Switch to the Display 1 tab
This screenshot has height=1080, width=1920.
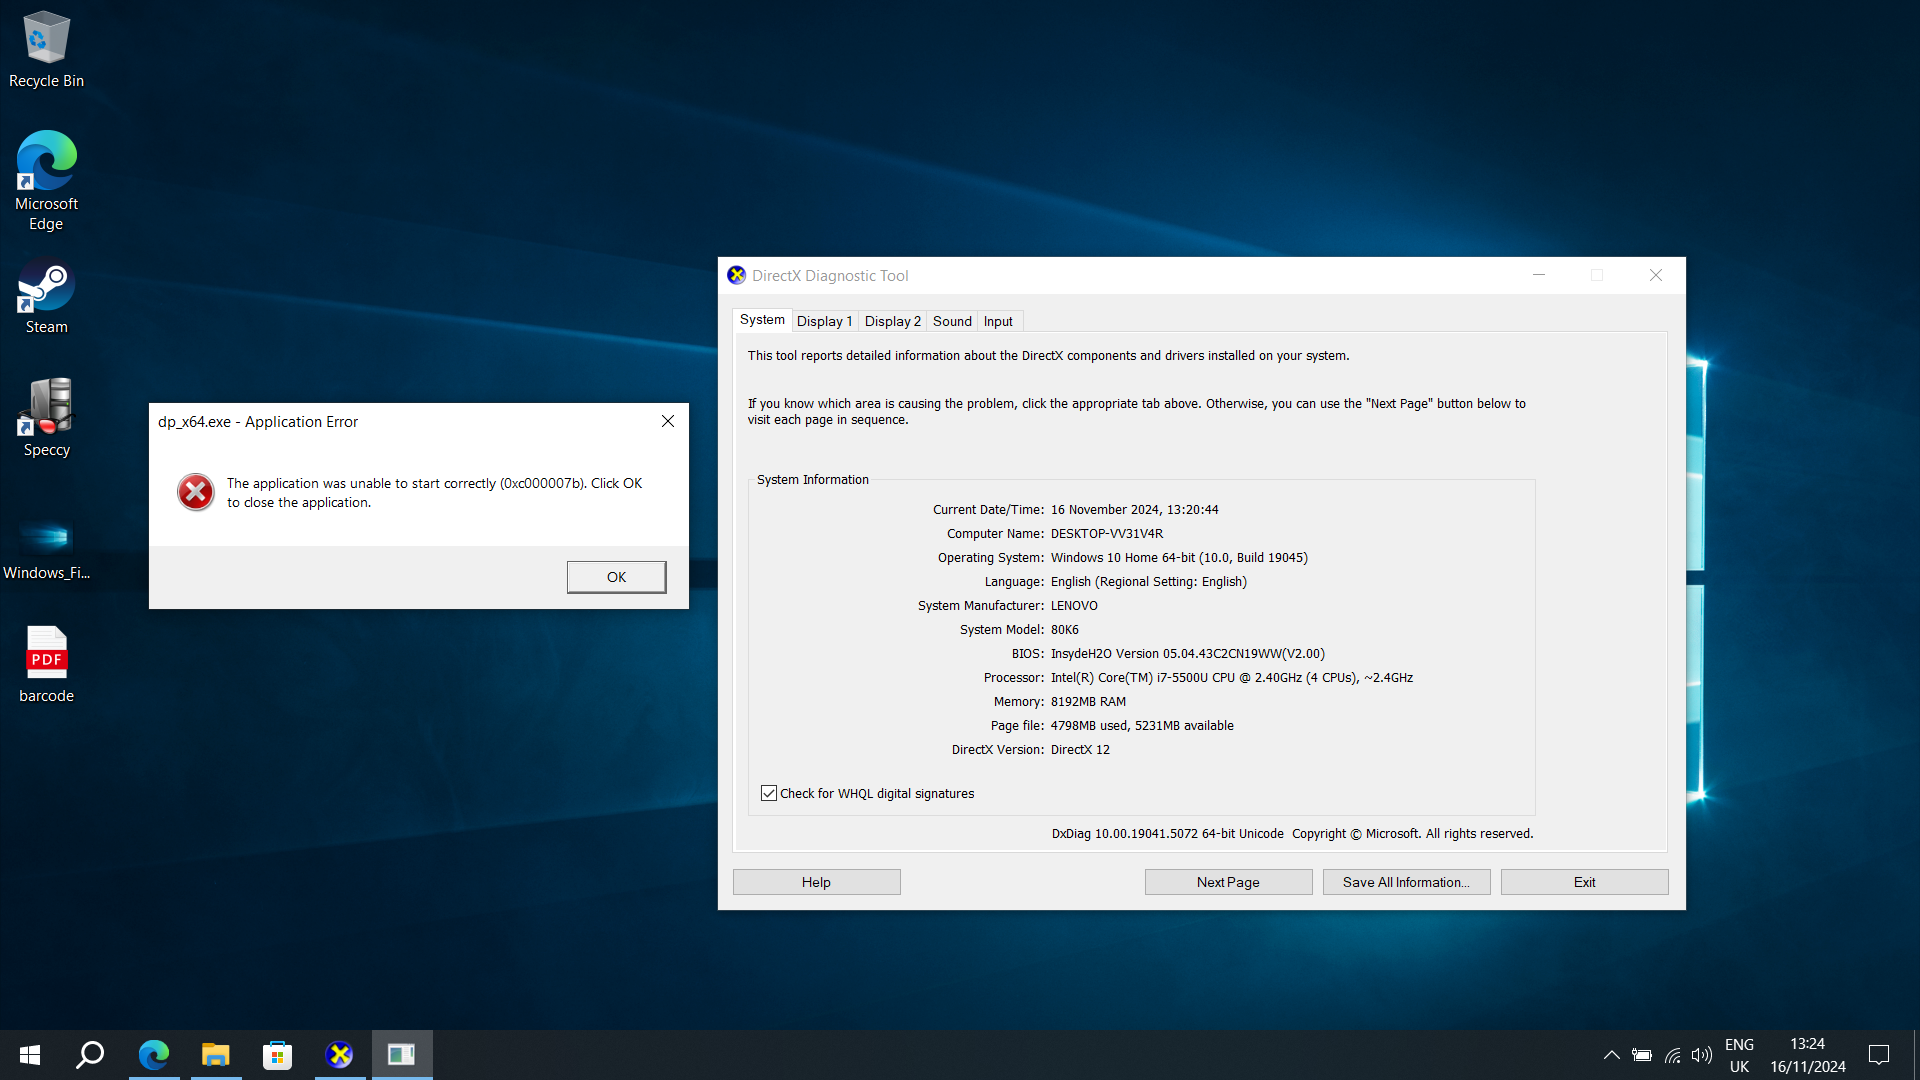coord(824,321)
